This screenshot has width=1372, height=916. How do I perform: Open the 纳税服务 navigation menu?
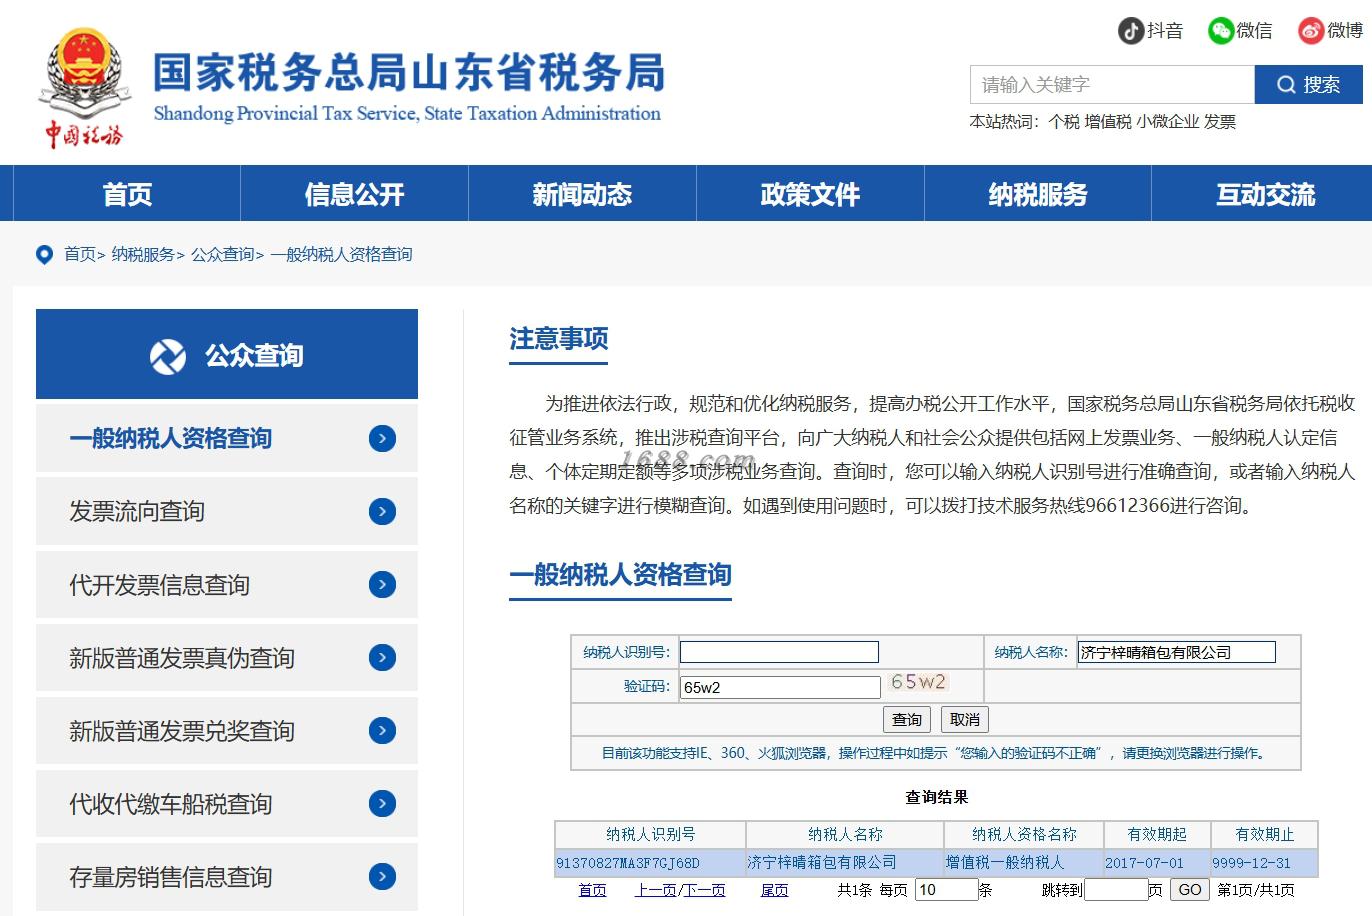(1038, 194)
